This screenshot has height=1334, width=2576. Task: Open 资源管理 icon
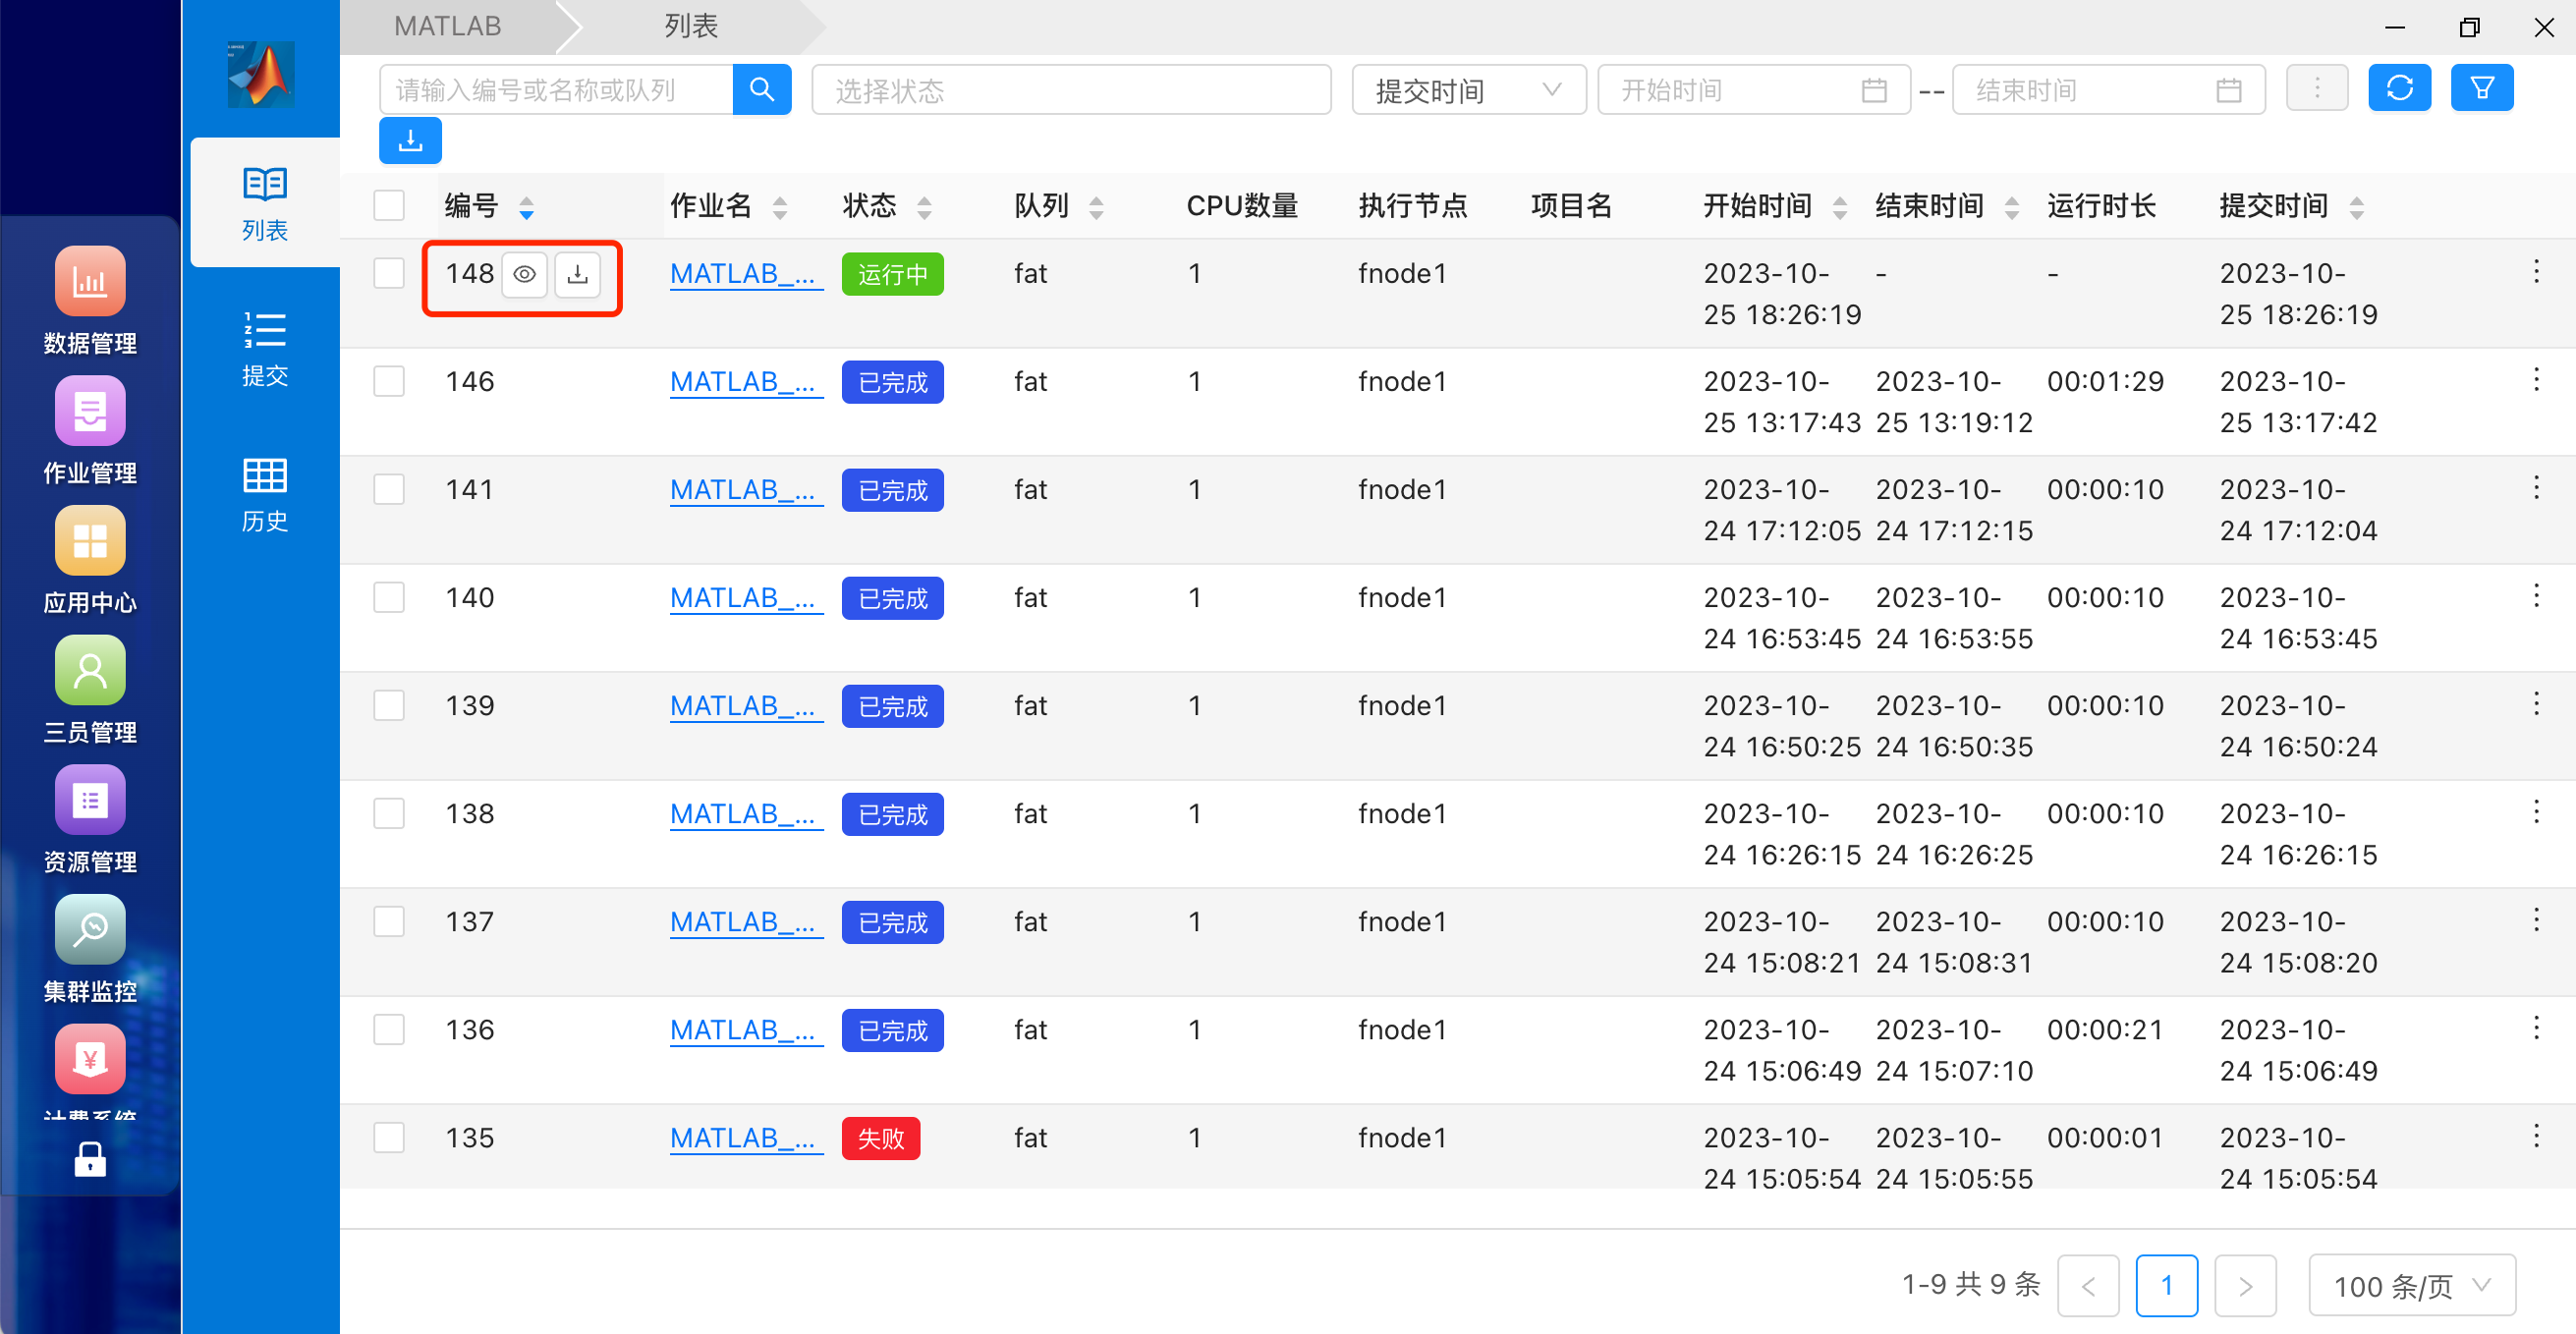click(90, 800)
